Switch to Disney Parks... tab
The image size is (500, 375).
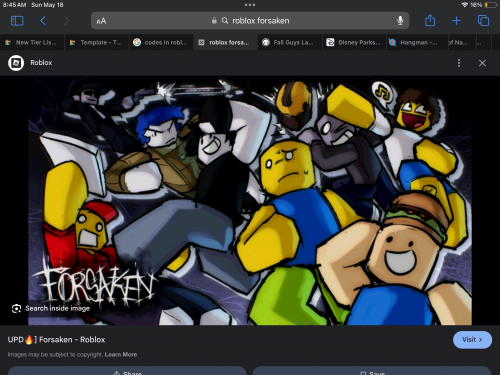click(x=354, y=42)
